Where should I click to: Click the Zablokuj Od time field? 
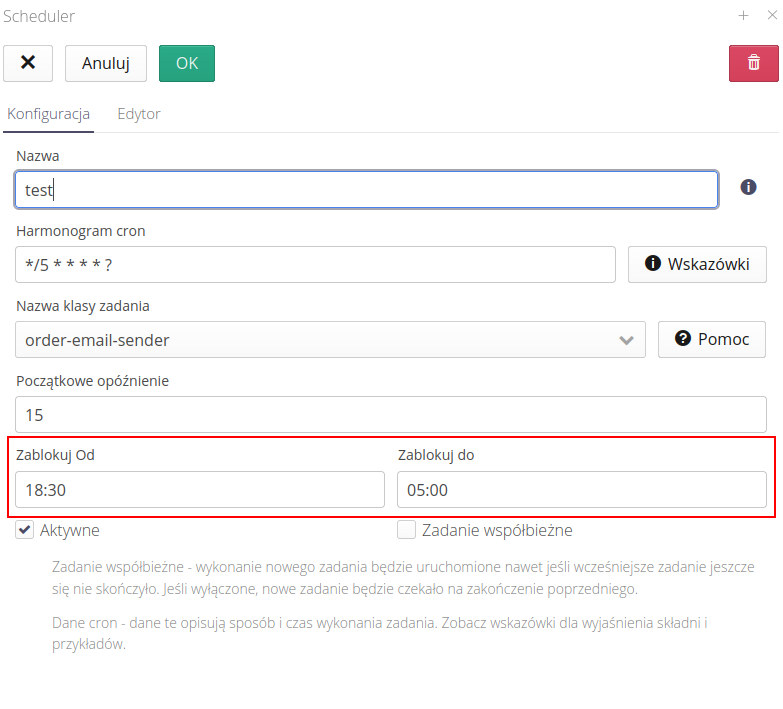pyautogui.click(x=200, y=490)
